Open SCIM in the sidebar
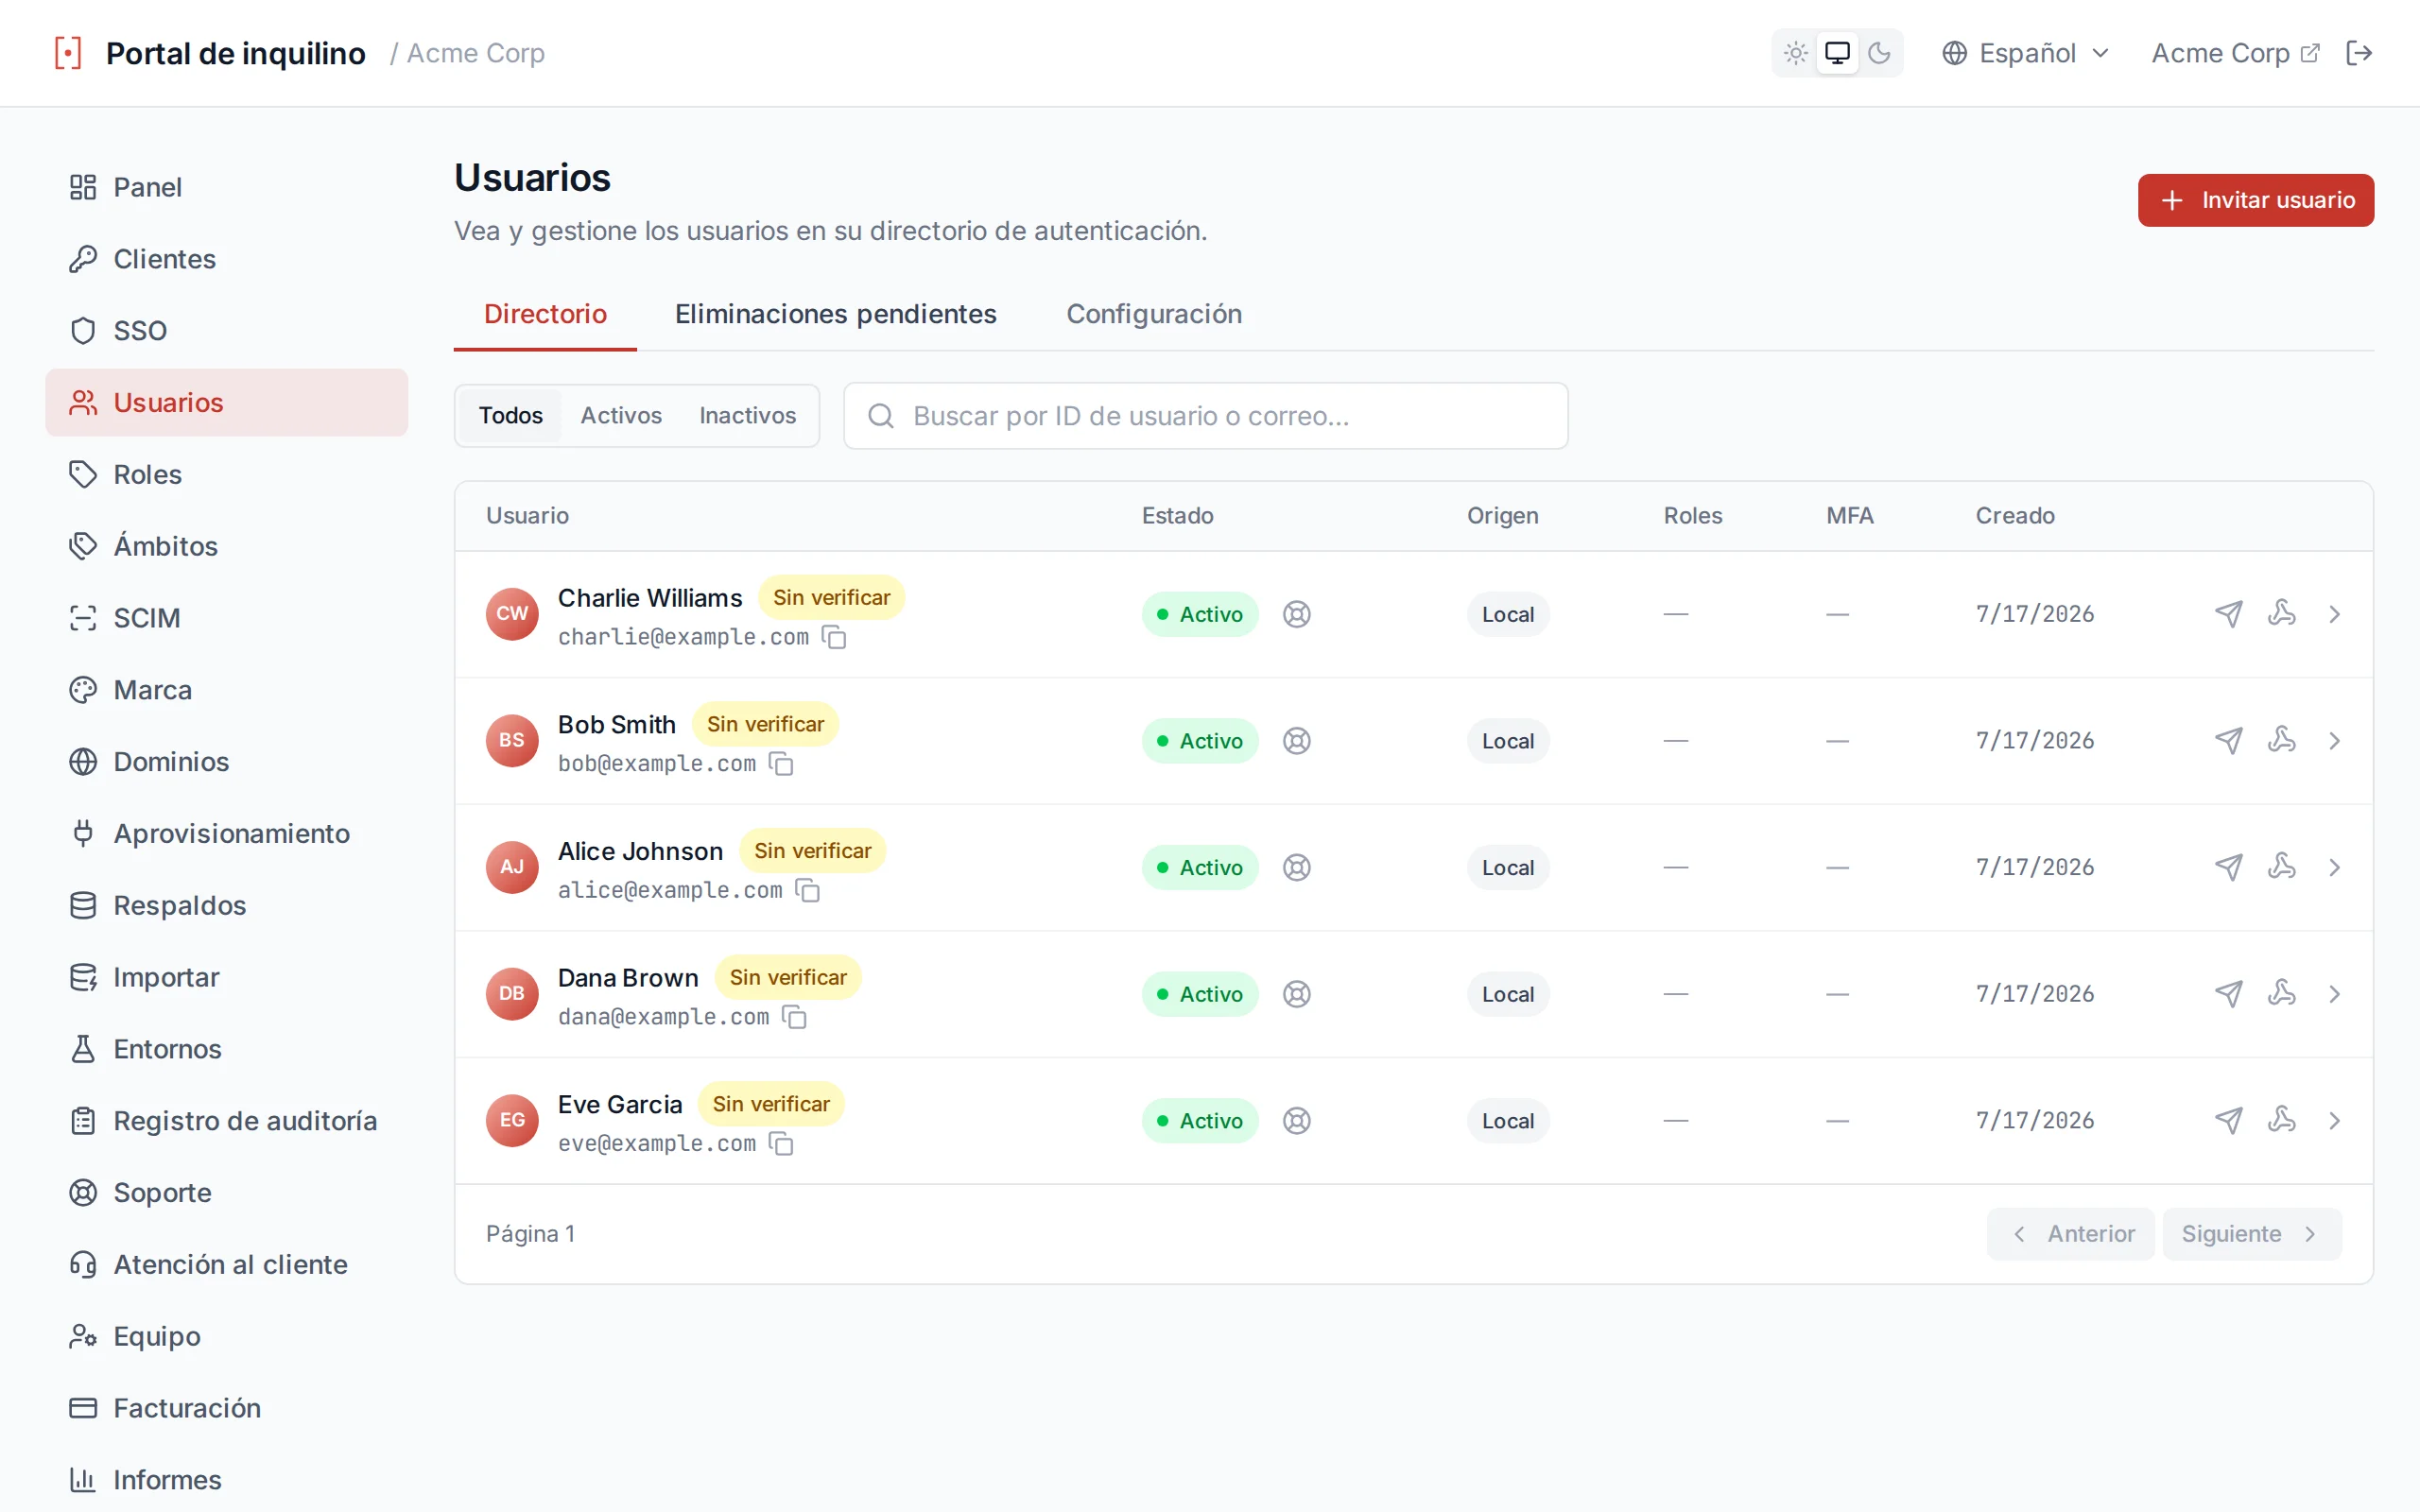 coord(226,618)
